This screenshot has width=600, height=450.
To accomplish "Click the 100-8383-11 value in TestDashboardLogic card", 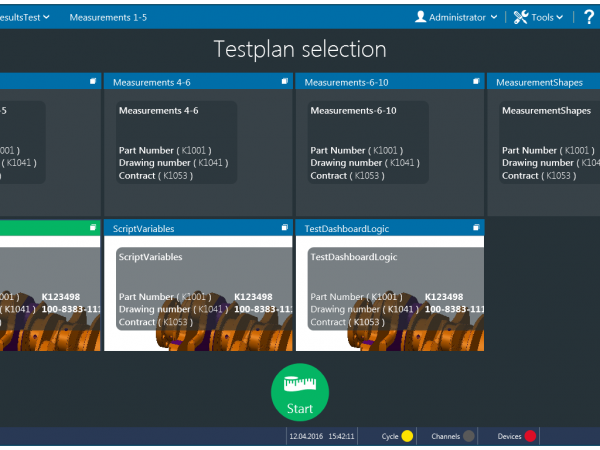I will pos(454,309).
